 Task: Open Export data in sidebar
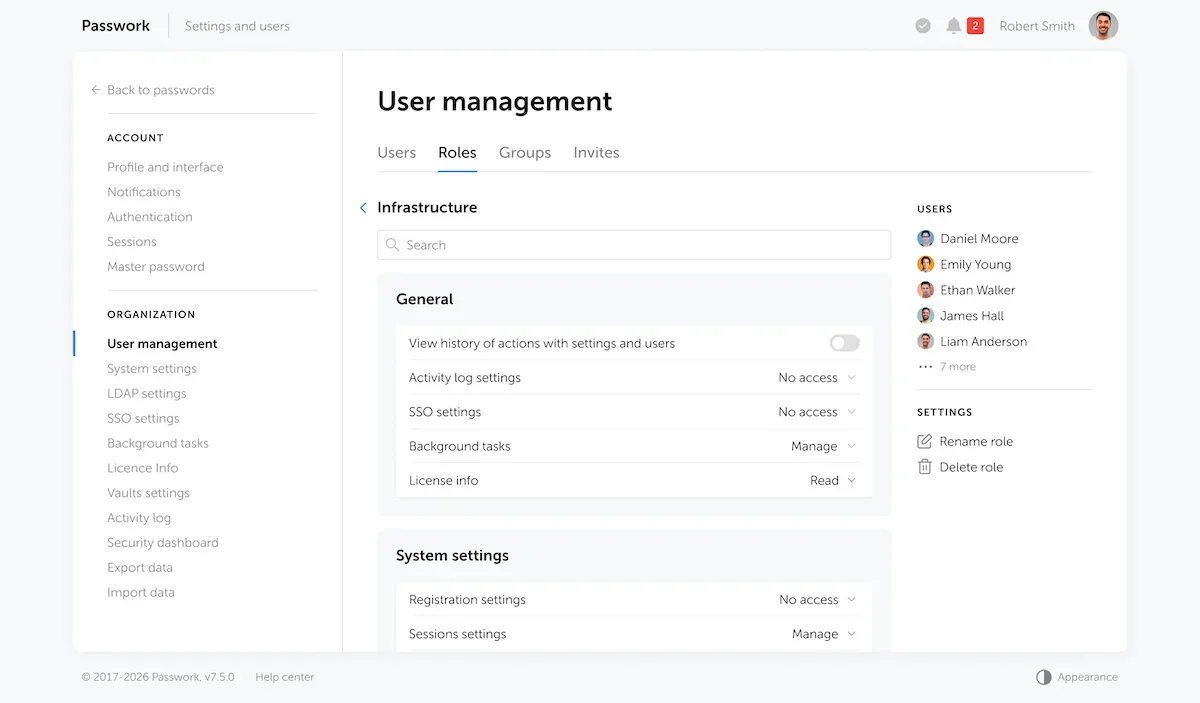click(140, 568)
